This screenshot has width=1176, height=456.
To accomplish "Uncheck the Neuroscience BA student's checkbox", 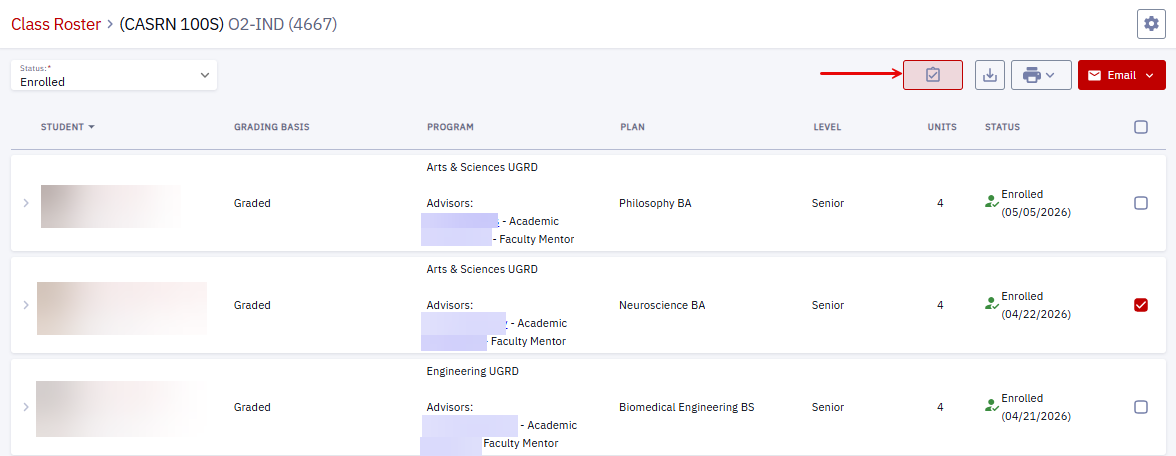I will tap(1141, 305).
